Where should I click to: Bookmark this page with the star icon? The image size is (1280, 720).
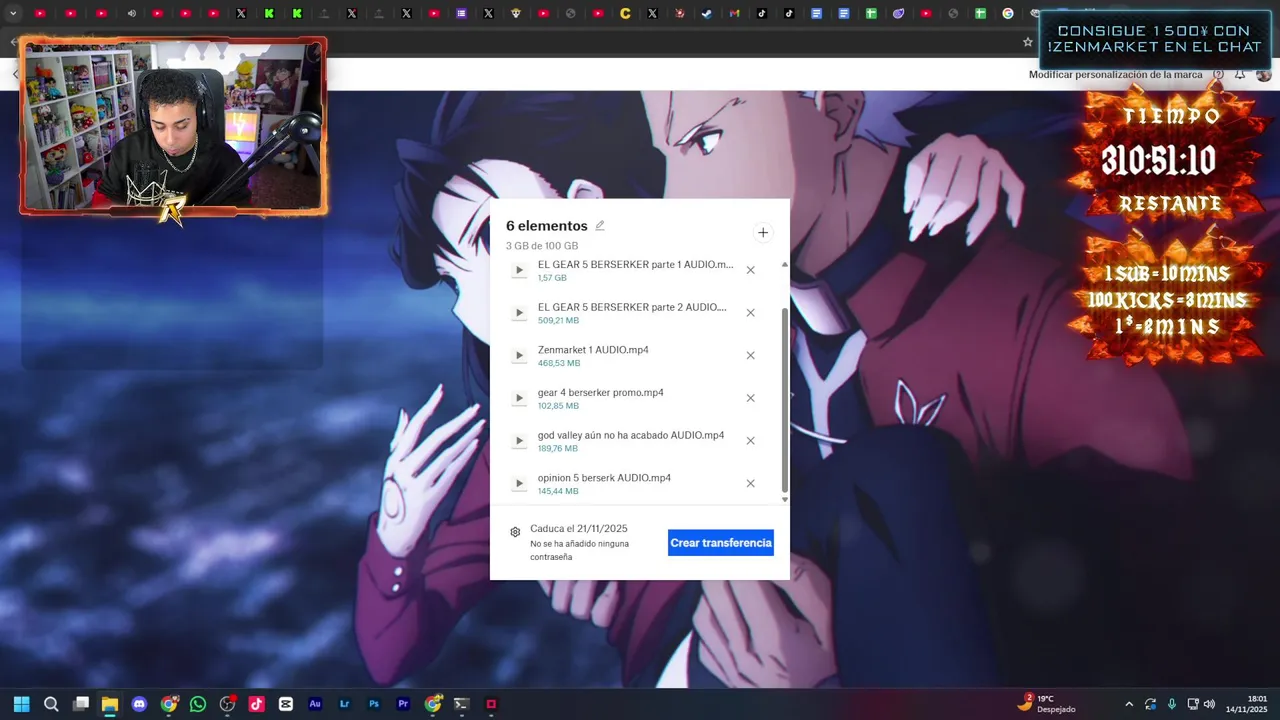[x=1027, y=42]
